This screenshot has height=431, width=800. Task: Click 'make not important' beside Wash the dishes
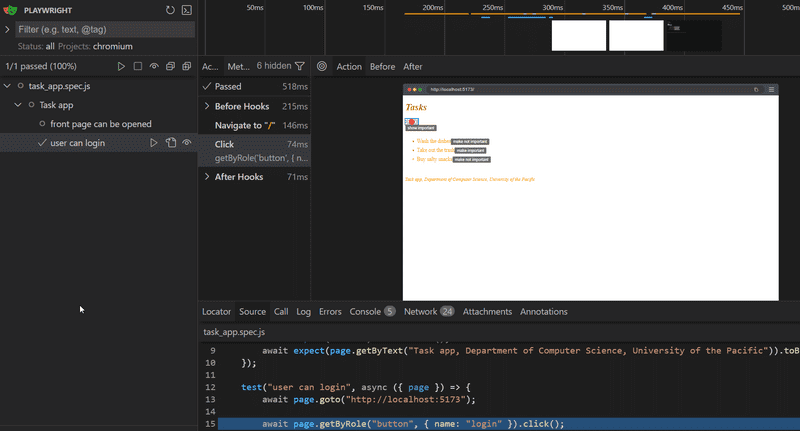tap(470, 141)
